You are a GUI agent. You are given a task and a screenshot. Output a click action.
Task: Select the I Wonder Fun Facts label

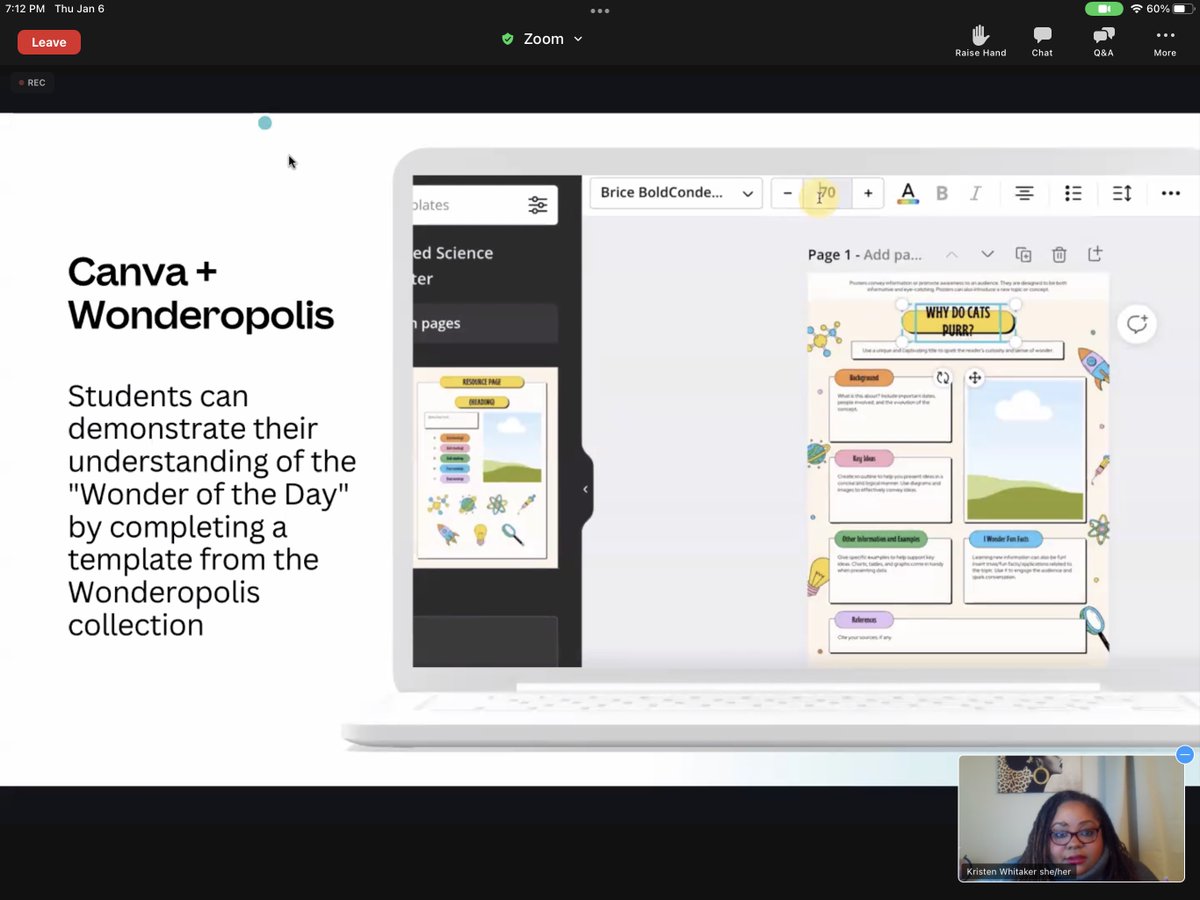click(x=1005, y=539)
